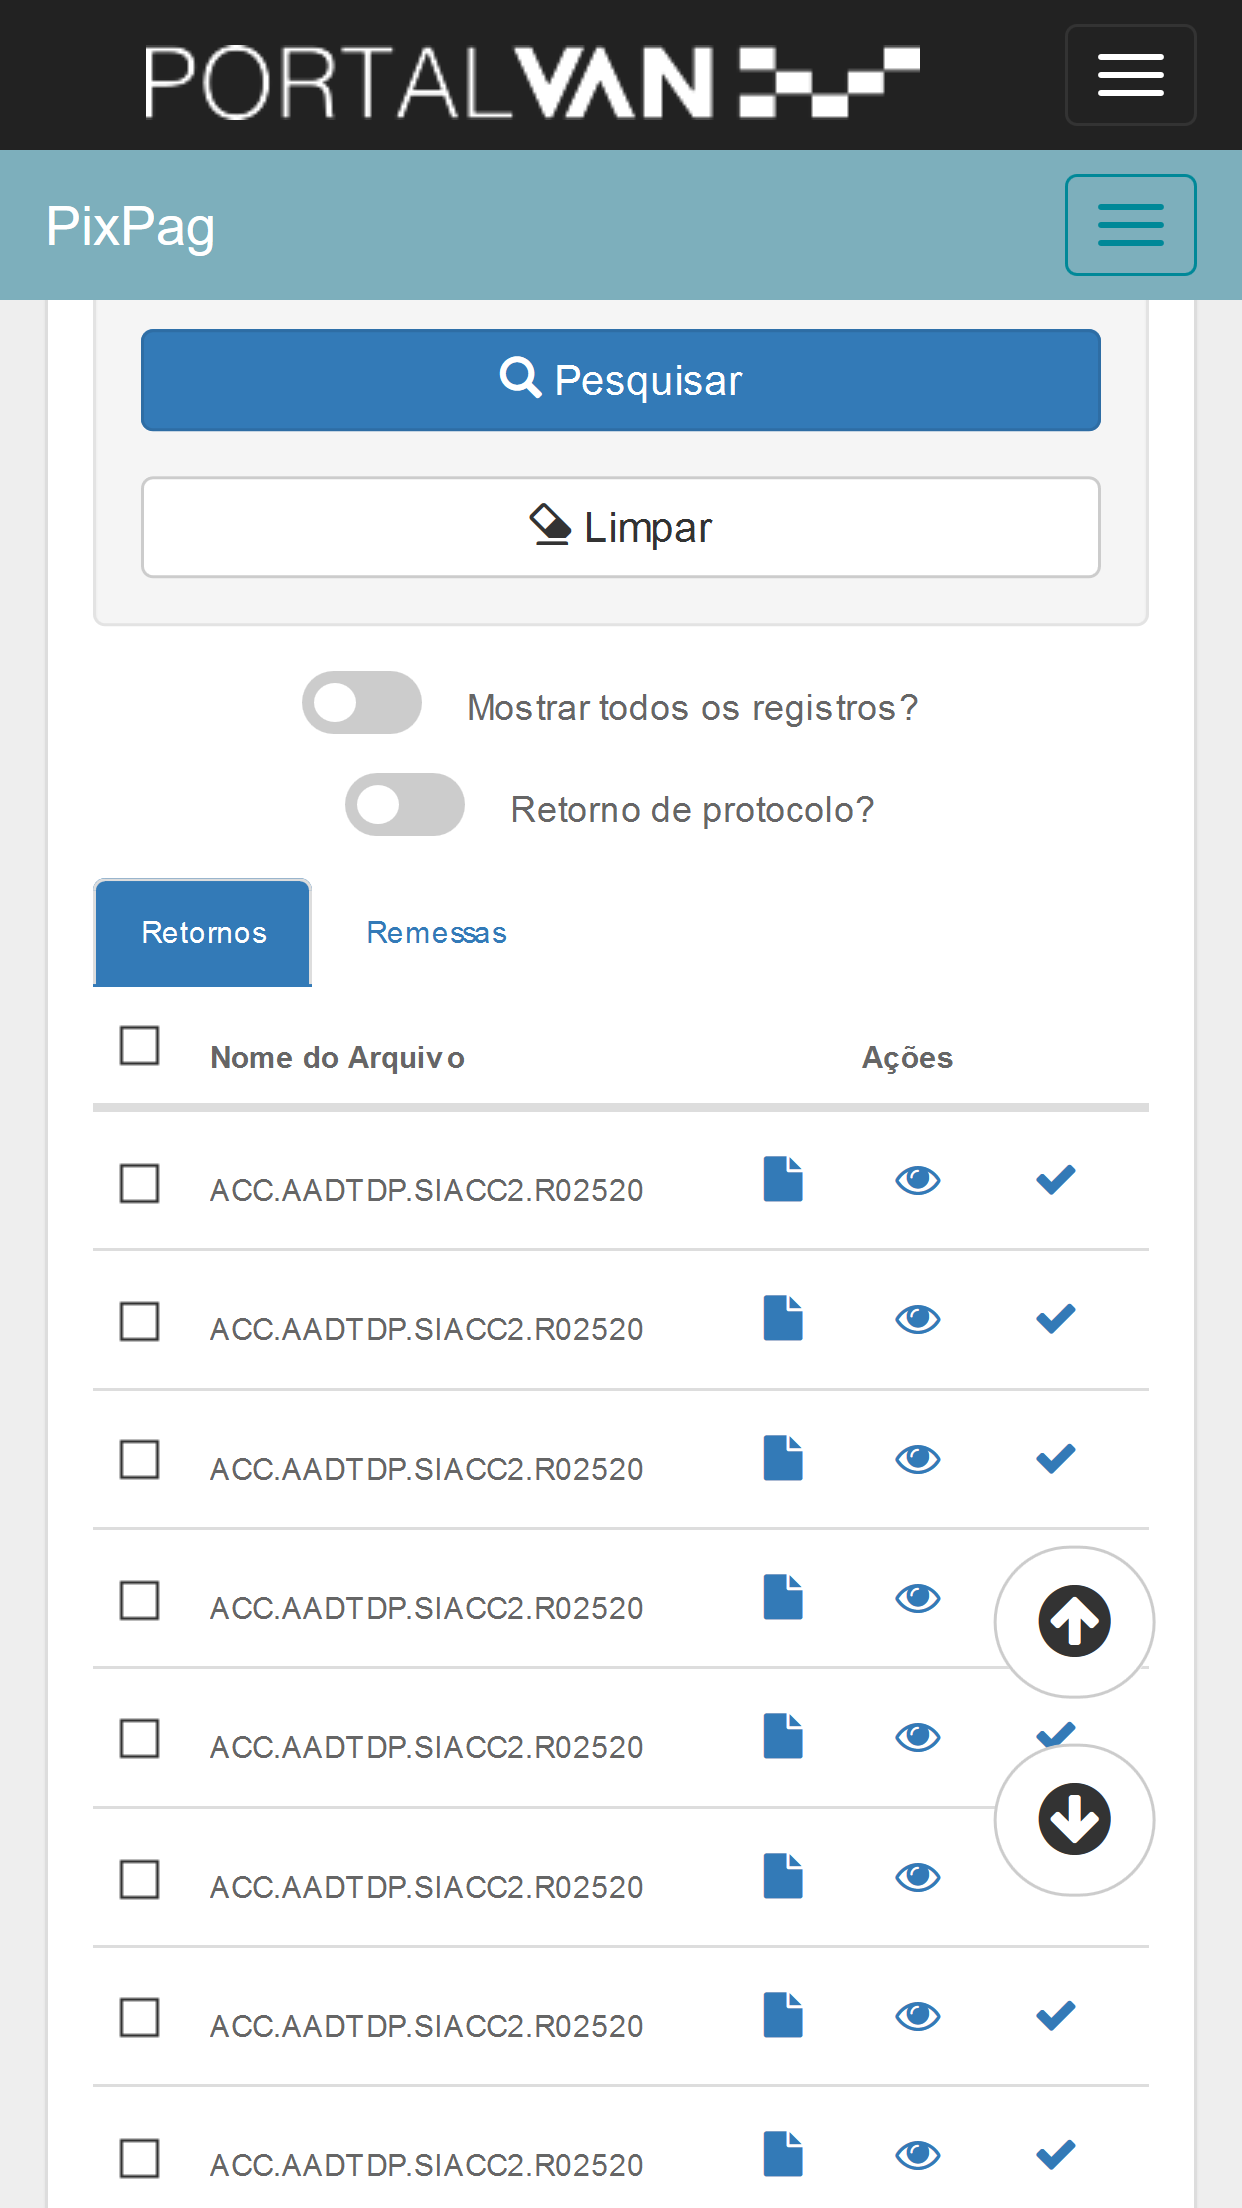The width and height of the screenshot is (1242, 2208).
Task: Click the file icon in third row
Action: tap(783, 1458)
